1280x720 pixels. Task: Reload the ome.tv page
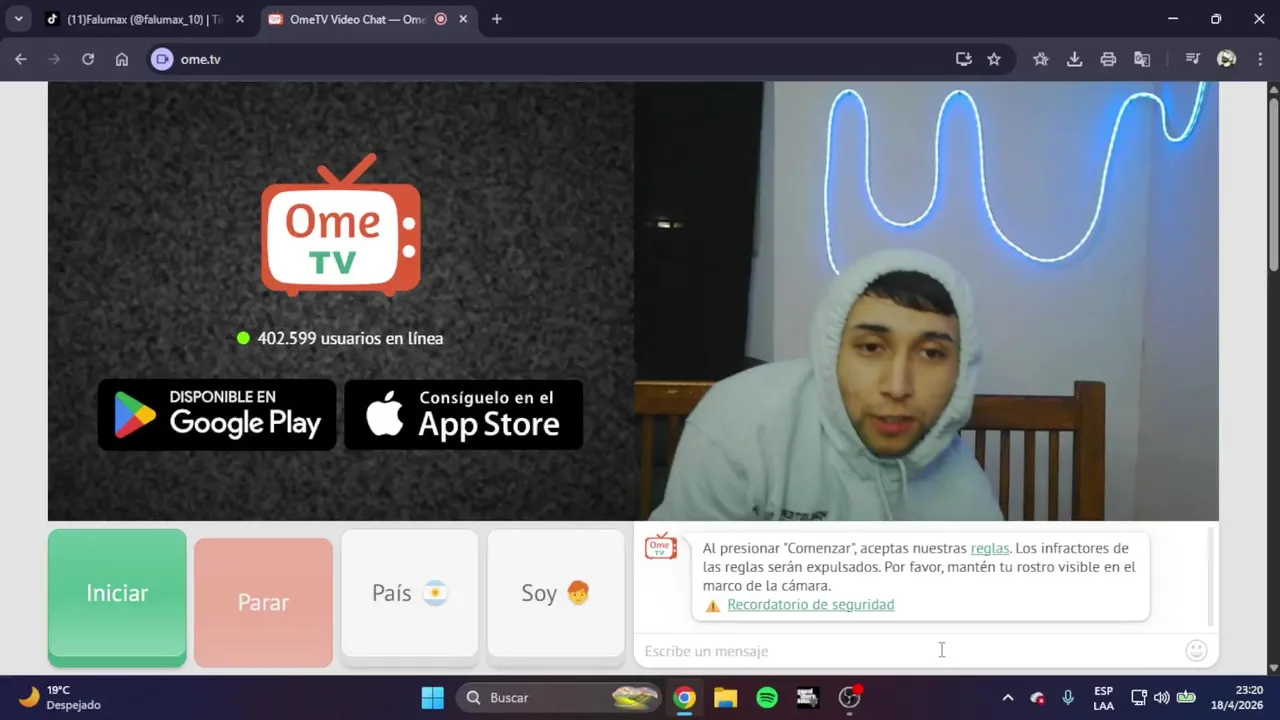(88, 59)
